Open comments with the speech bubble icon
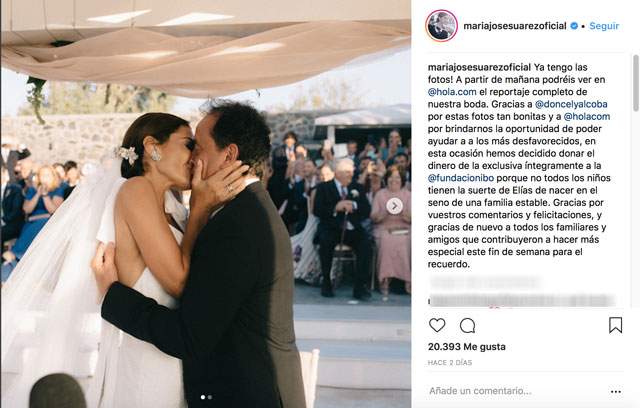 467,326
